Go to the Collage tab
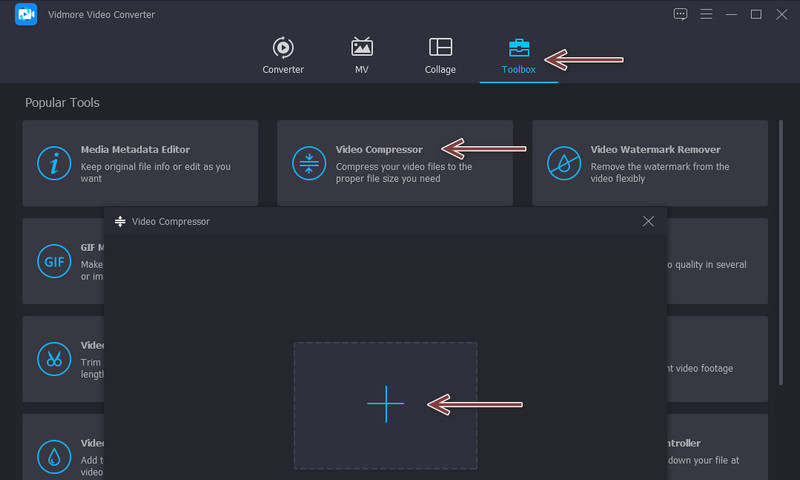Screen dimensions: 800x480 (440, 55)
